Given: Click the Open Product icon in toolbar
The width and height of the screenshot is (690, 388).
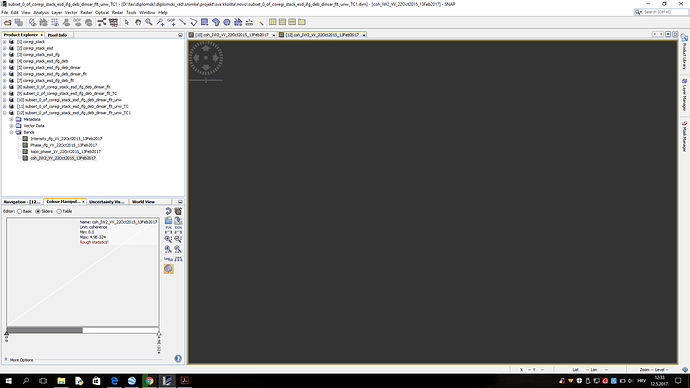Looking at the screenshot, I should tap(7, 22).
